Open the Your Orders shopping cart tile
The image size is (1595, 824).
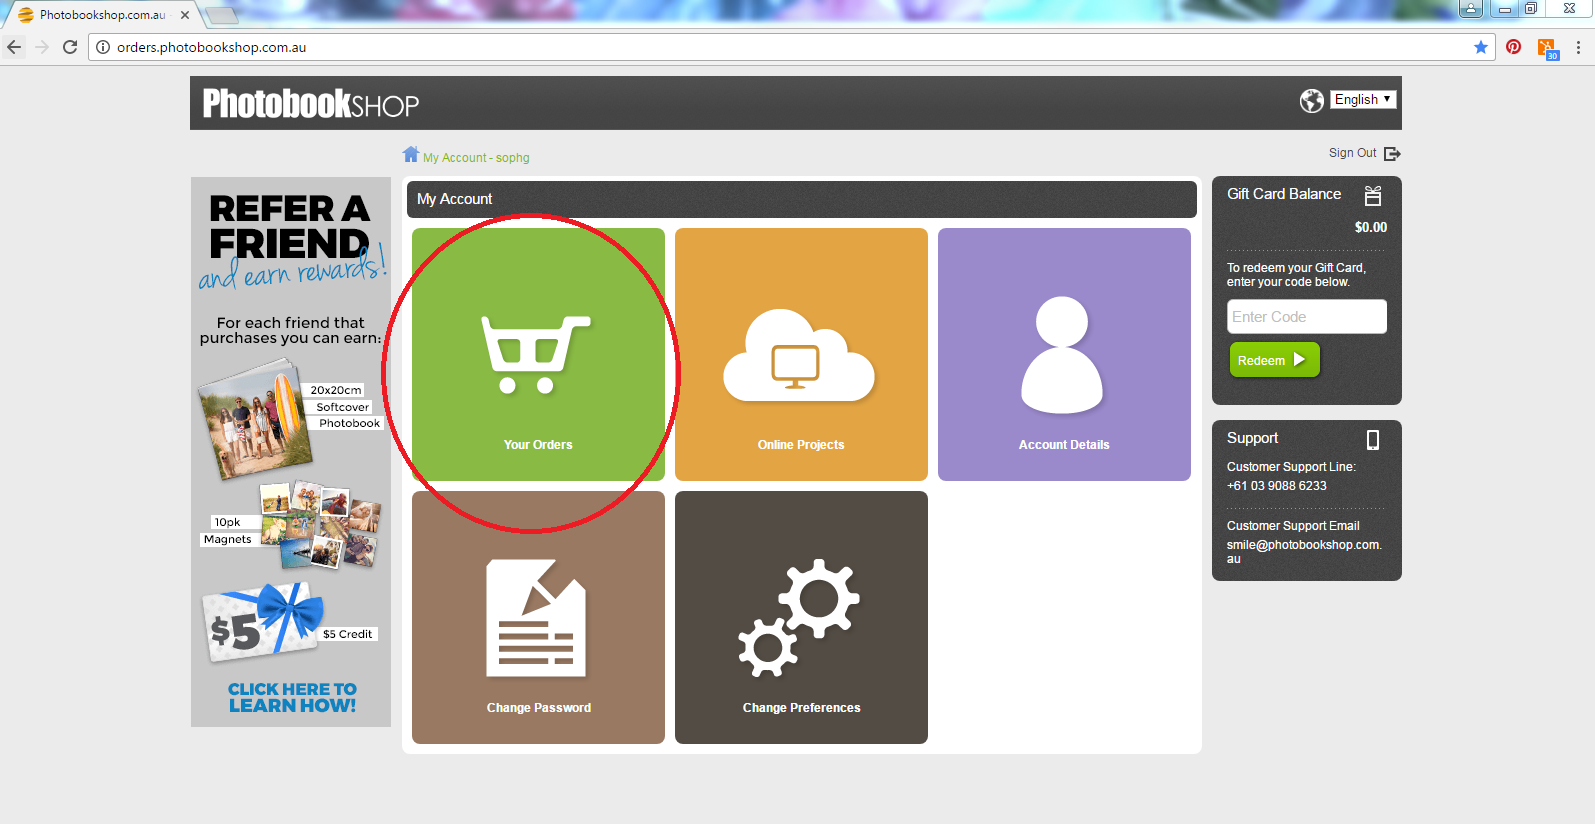(538, 354)
